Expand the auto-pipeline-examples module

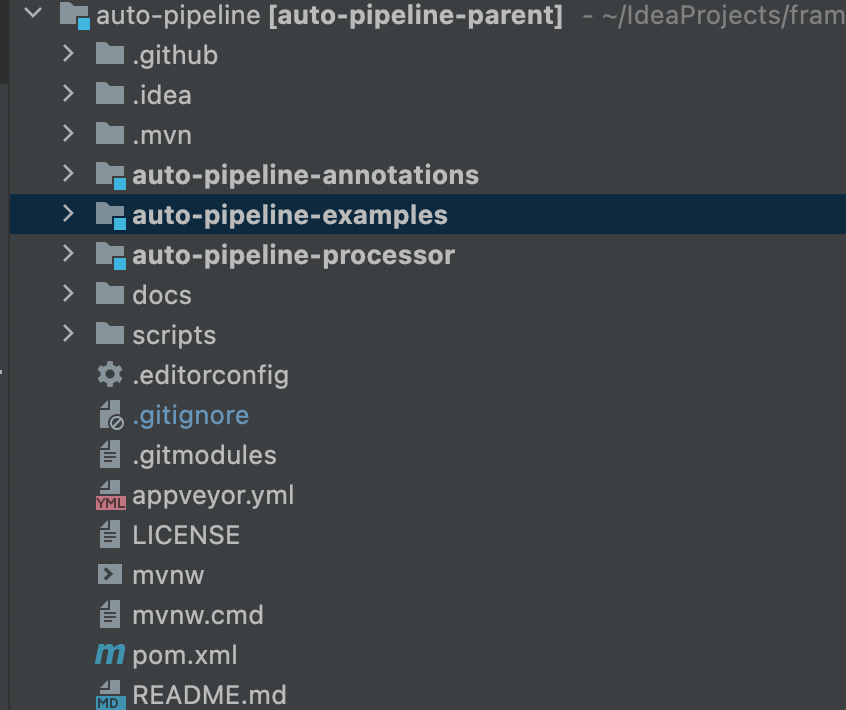click(68, 214)
